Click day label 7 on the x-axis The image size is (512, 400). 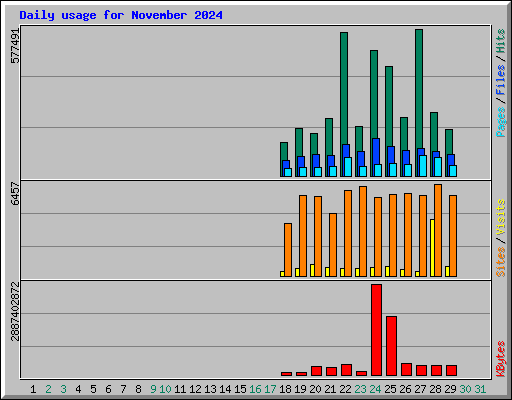(x=123, y=389)
